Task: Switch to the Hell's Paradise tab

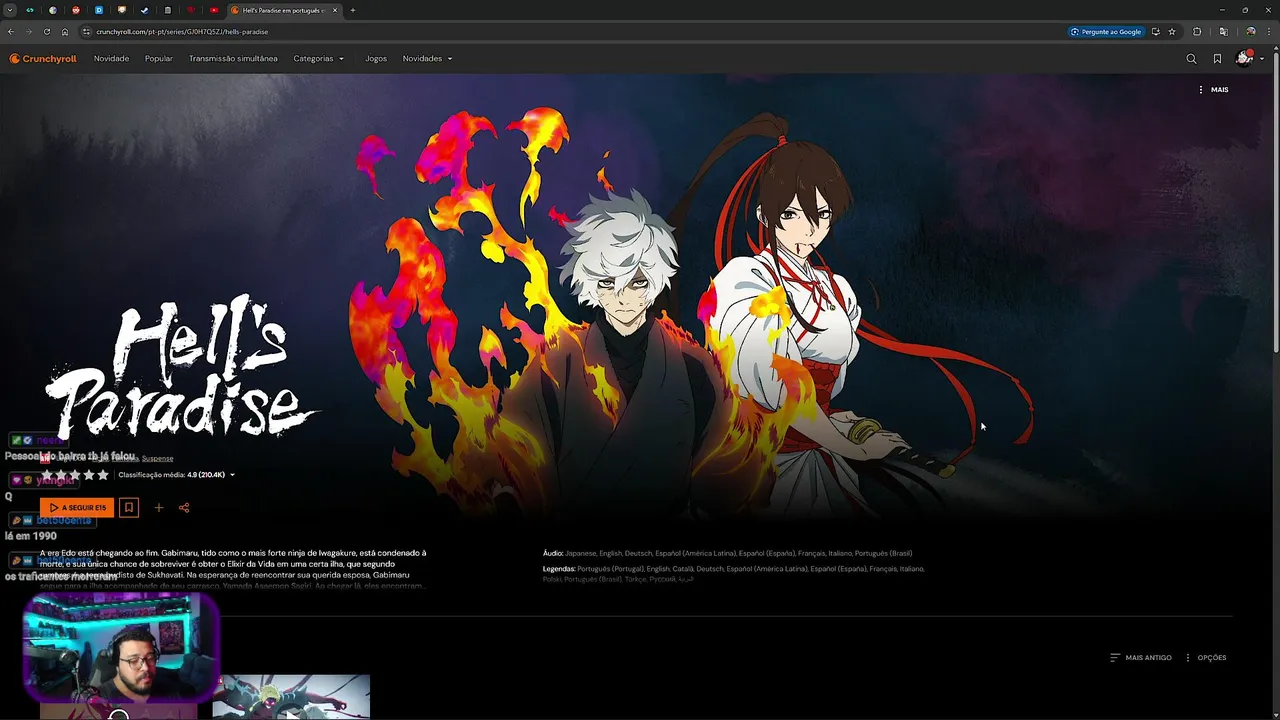Action: 284,10
